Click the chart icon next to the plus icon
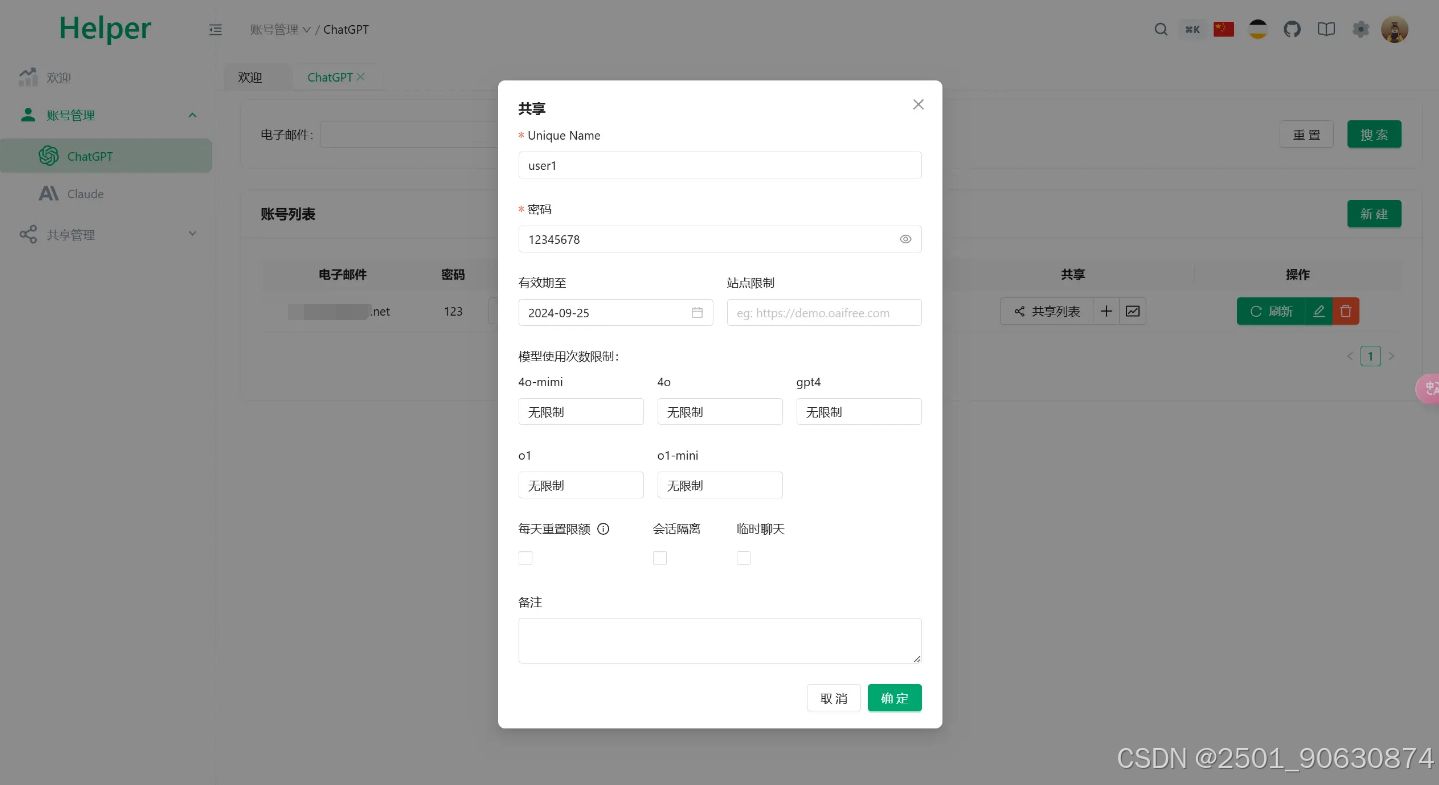 point(1132,311)
